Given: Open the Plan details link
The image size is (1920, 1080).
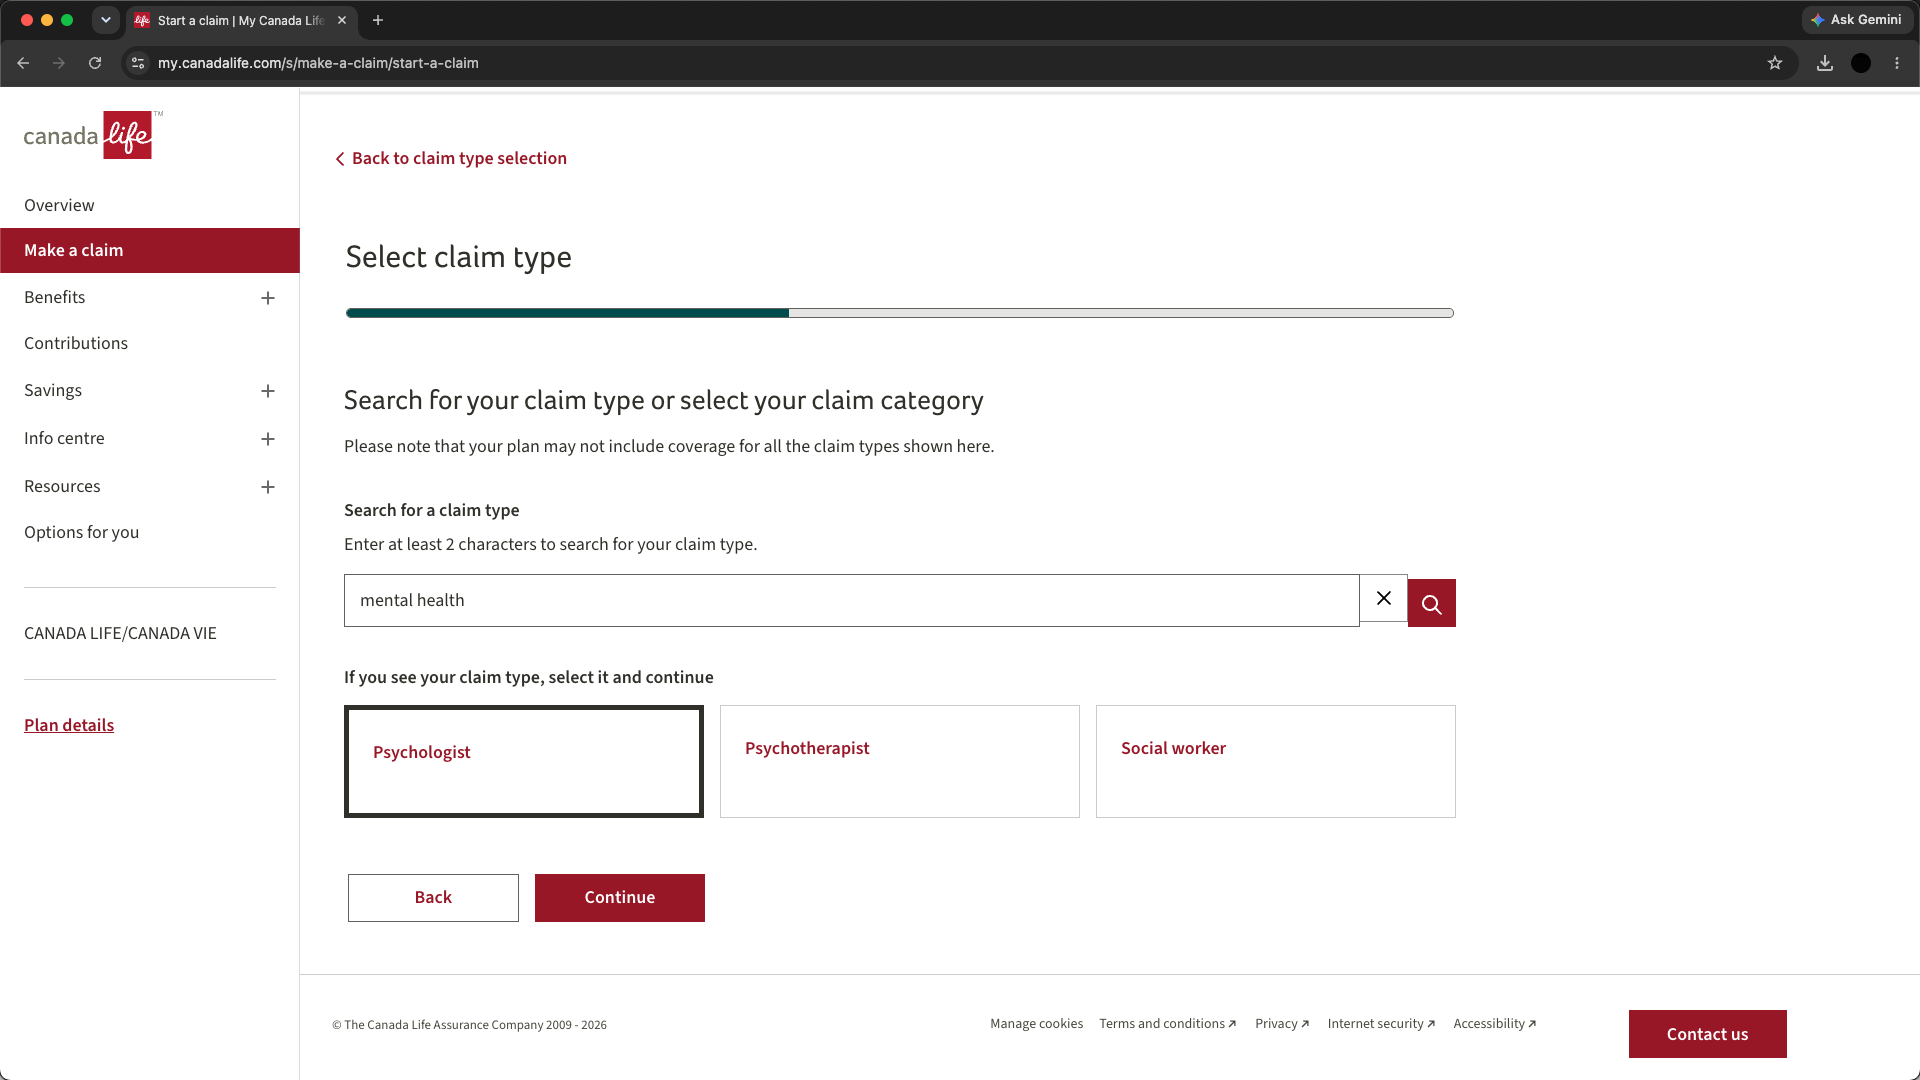Looking at the screenshot, I should click(69, 725).
